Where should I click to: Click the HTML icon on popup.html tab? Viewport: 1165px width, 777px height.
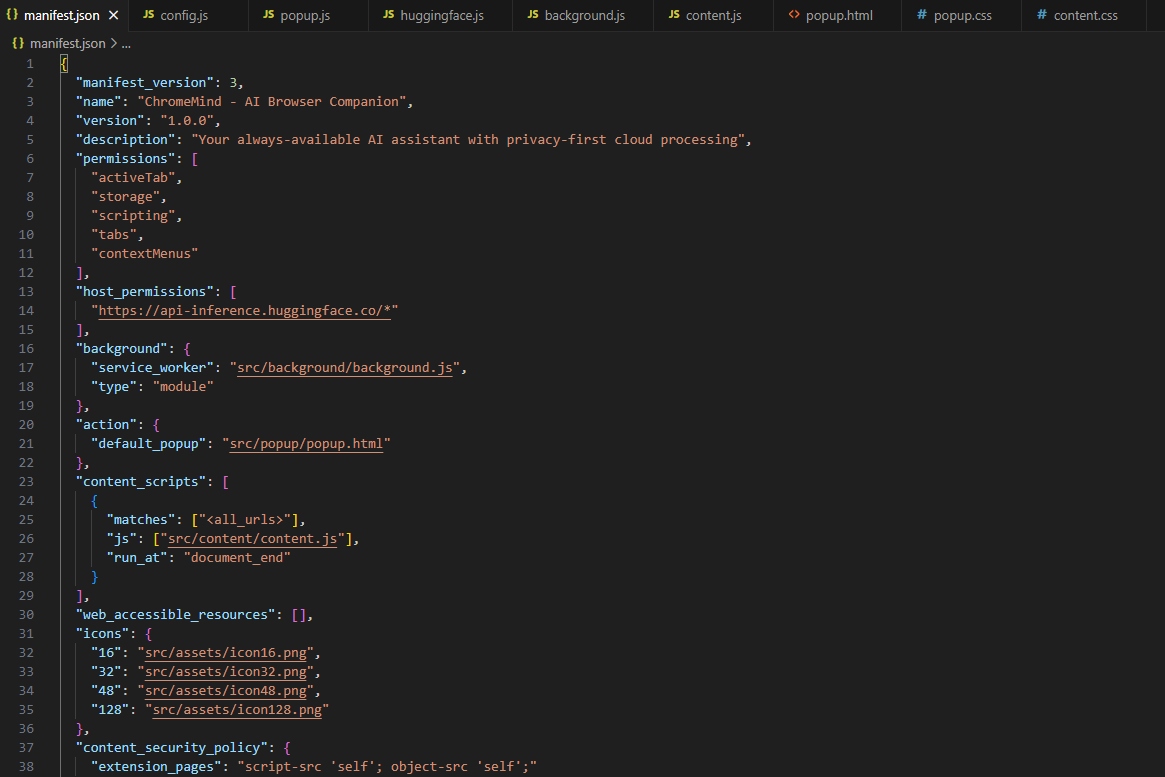click(x=794, y=15)
